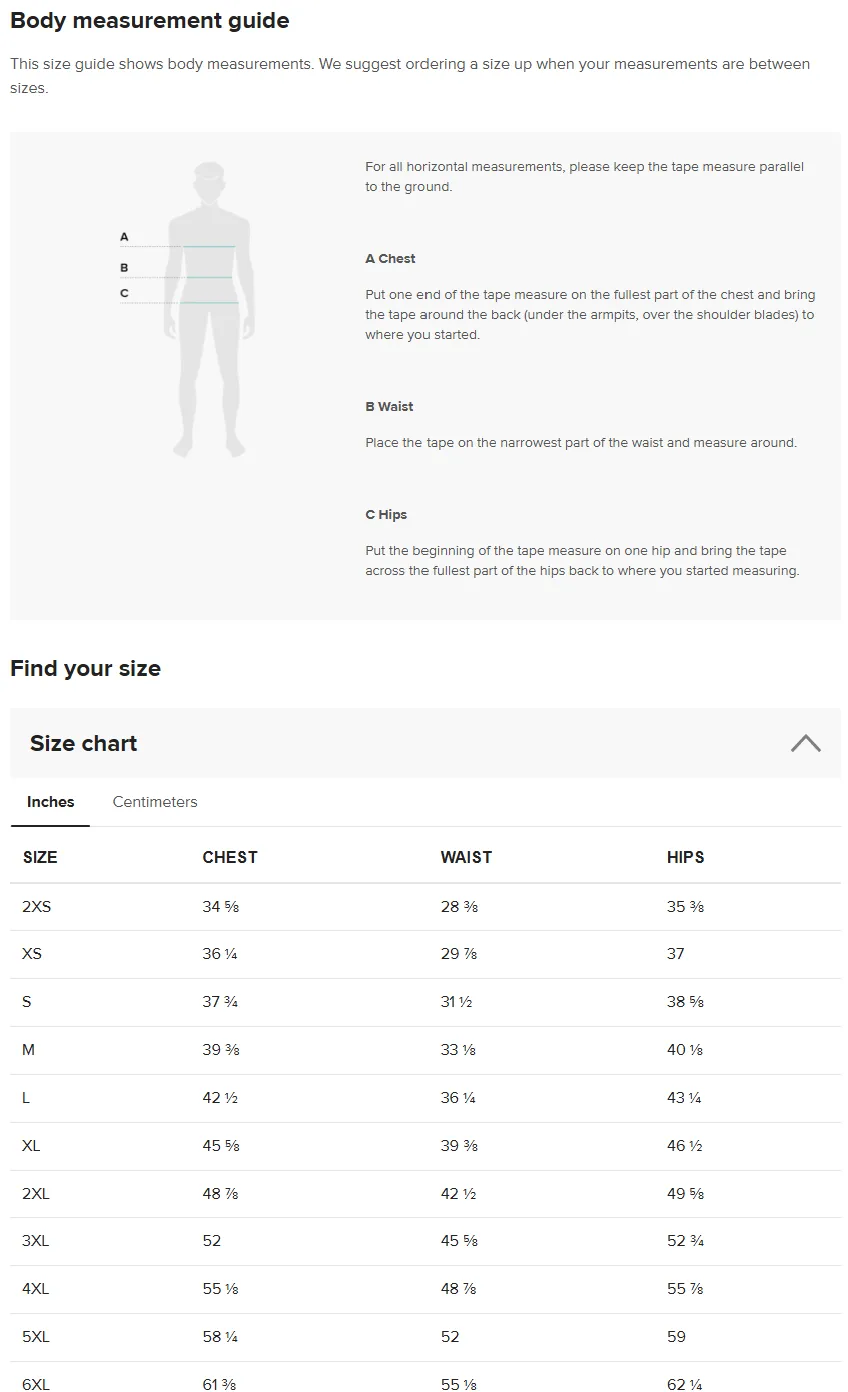Select the M size row label

[28, 1050]
